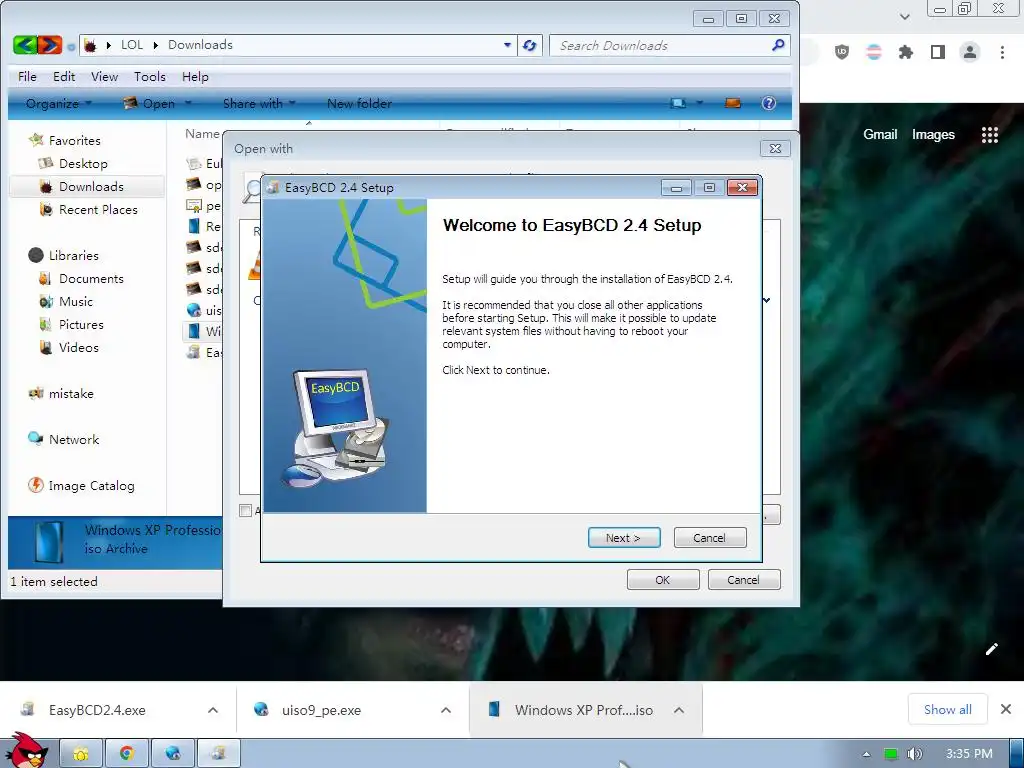The height and width of the screenshot is (768, 1024).
Task: Click the Images link
Action: tap(933, 135)
